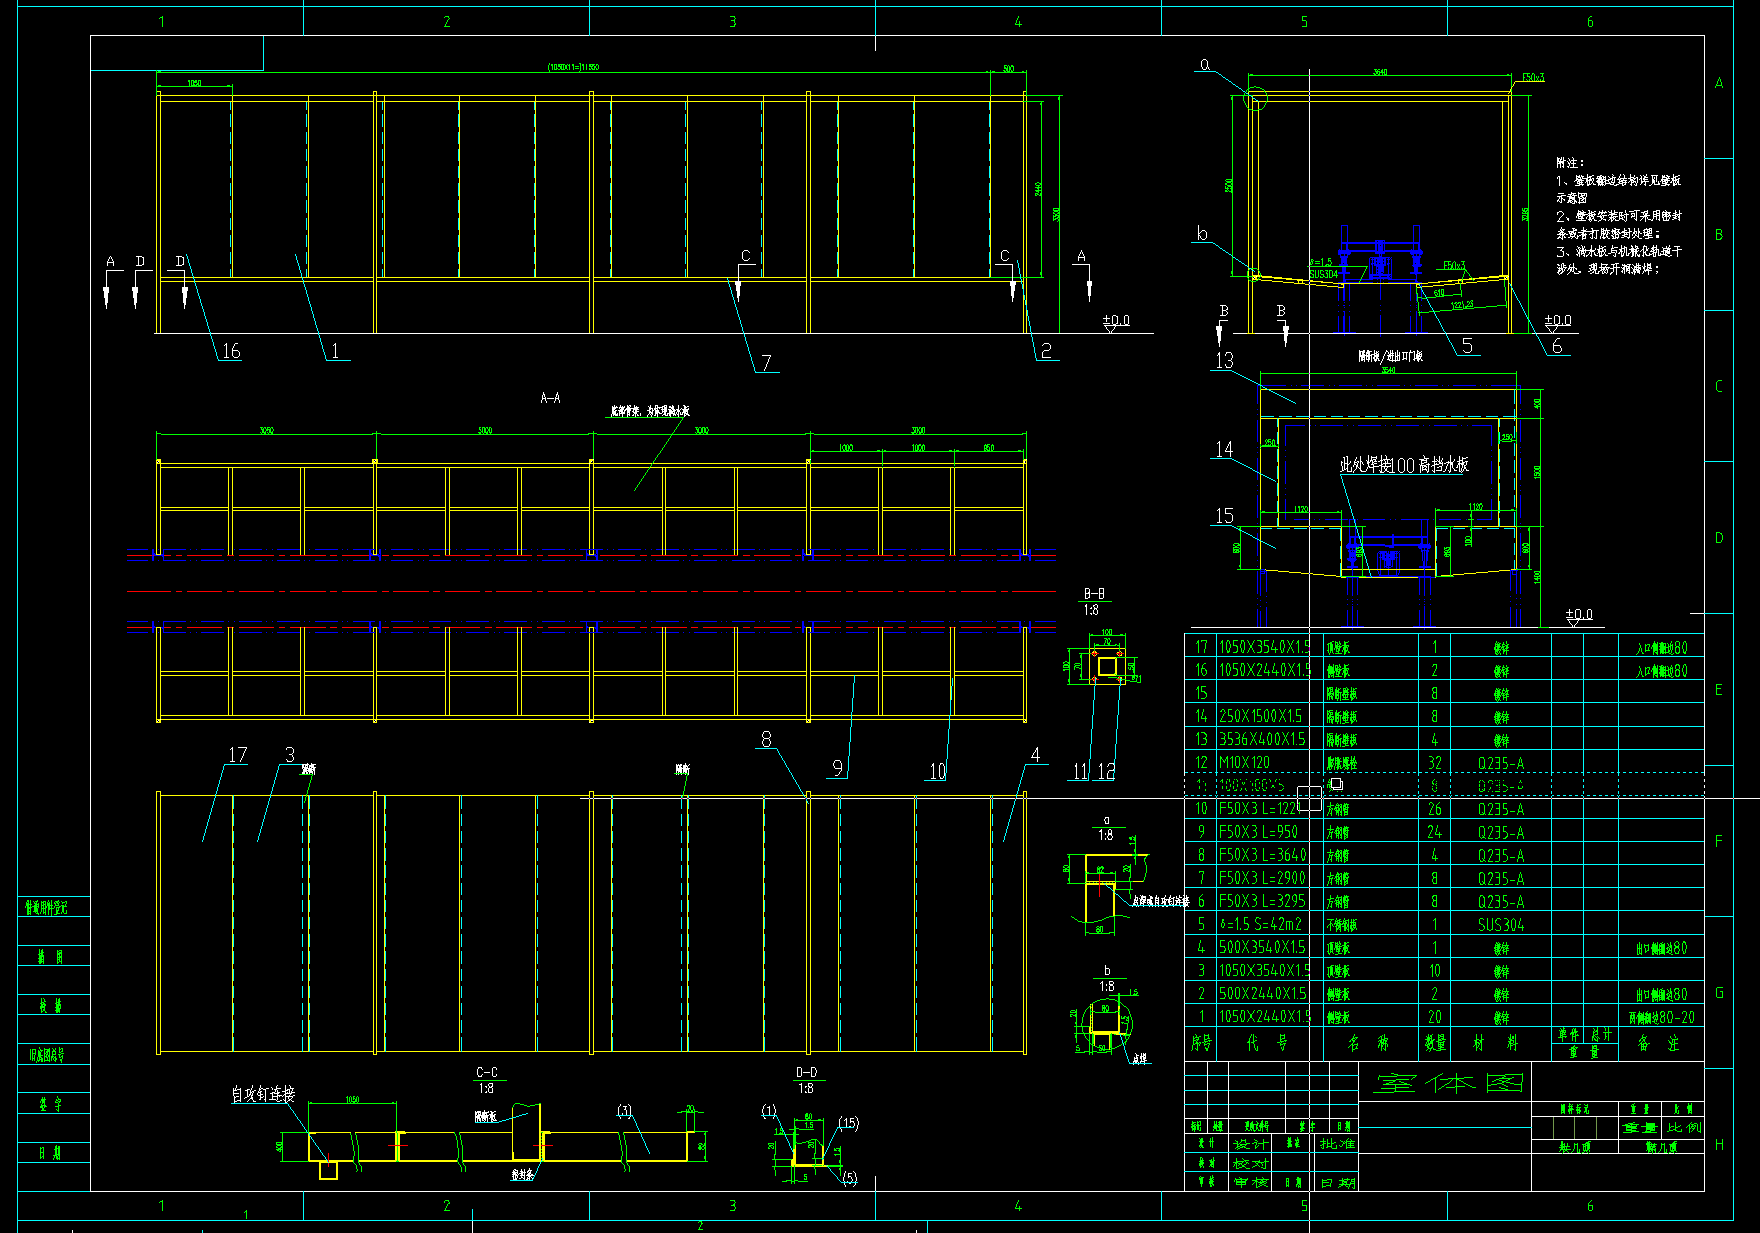Click zone letter "E" on the right border
Image resolution: width=1760 pixels, height=1233 pixels.
pos(1719,690)
